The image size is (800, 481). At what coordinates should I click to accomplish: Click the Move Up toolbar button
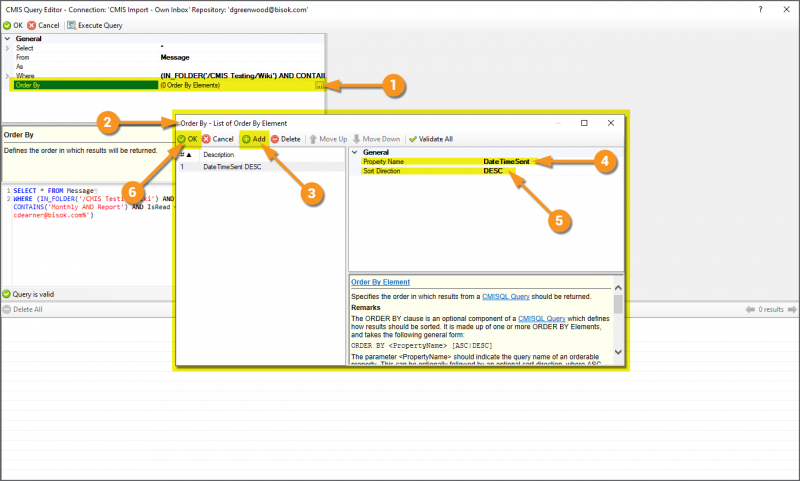coord(328,139)
